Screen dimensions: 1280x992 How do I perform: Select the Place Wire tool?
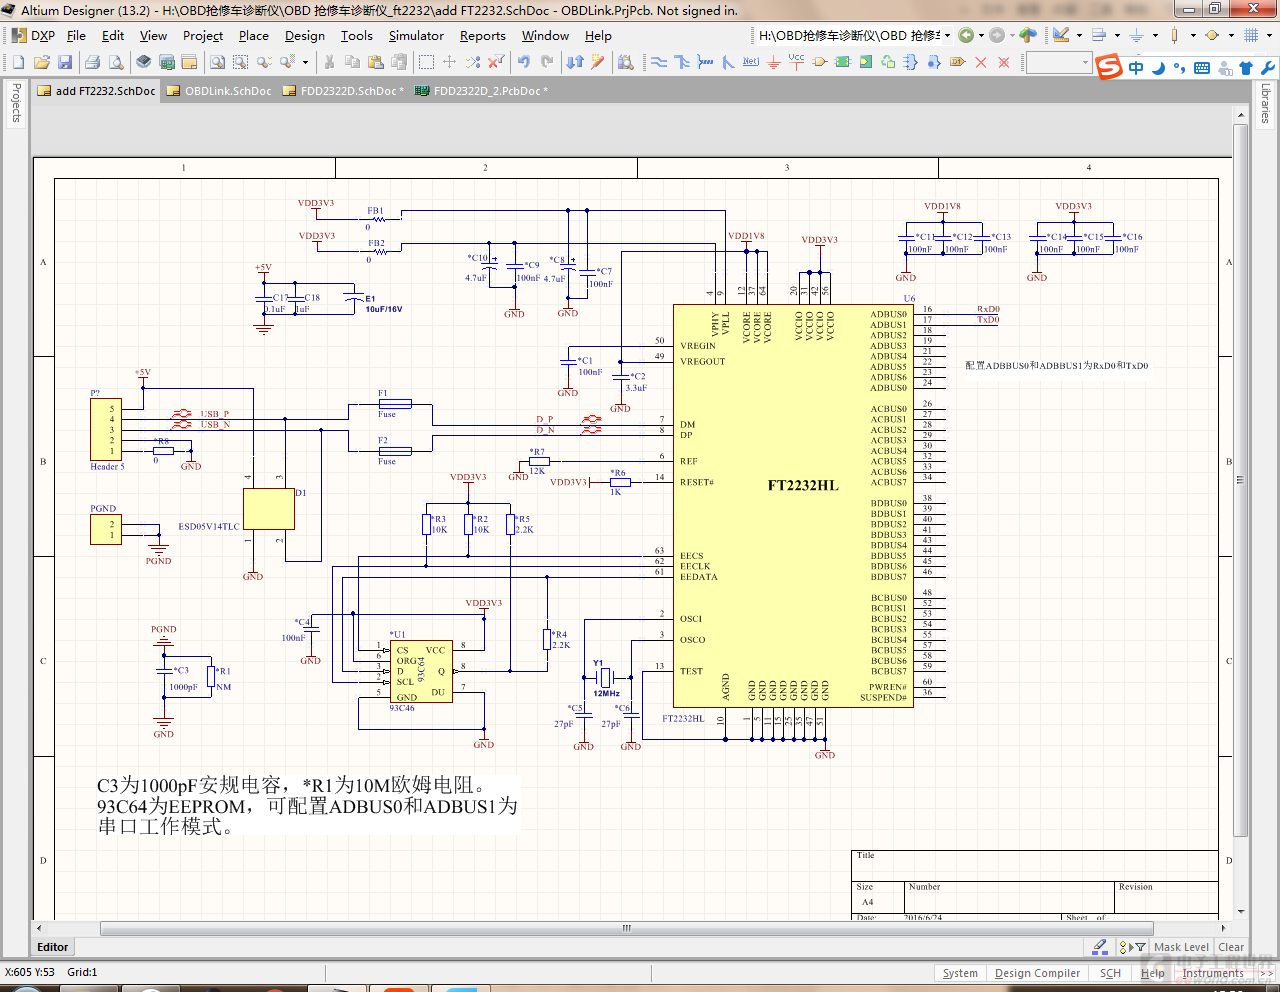(659, 62)
